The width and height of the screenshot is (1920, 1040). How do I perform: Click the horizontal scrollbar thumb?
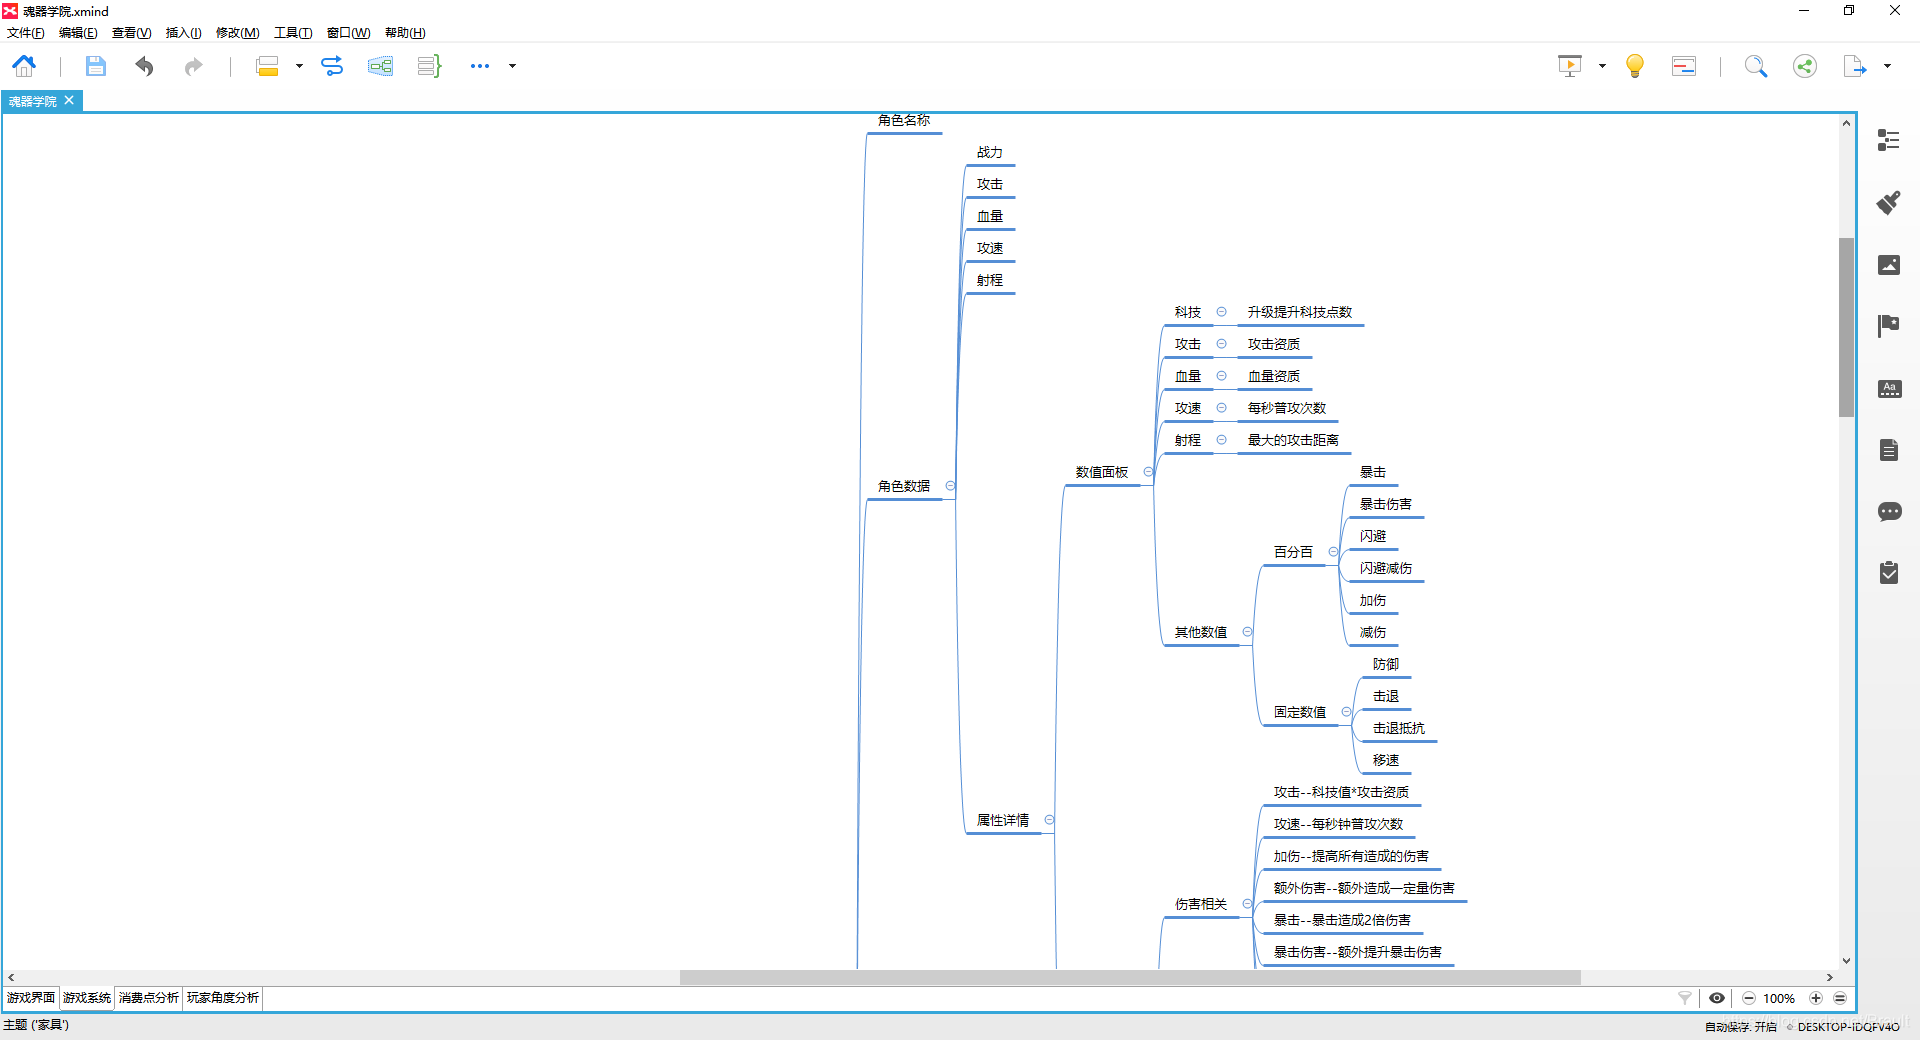(x=1130, y=977)
